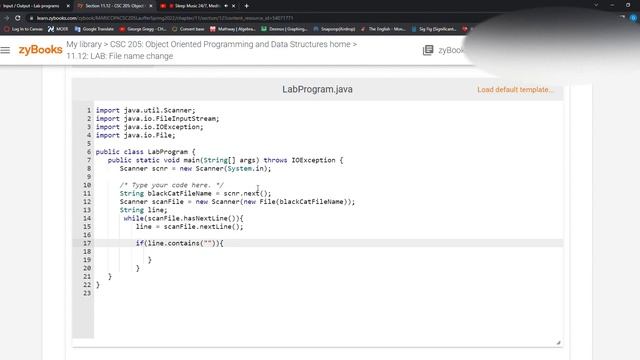Open a new browser tab
This screenshot has height=360, width=640.
pyautogui.click(x=247, y=6)
